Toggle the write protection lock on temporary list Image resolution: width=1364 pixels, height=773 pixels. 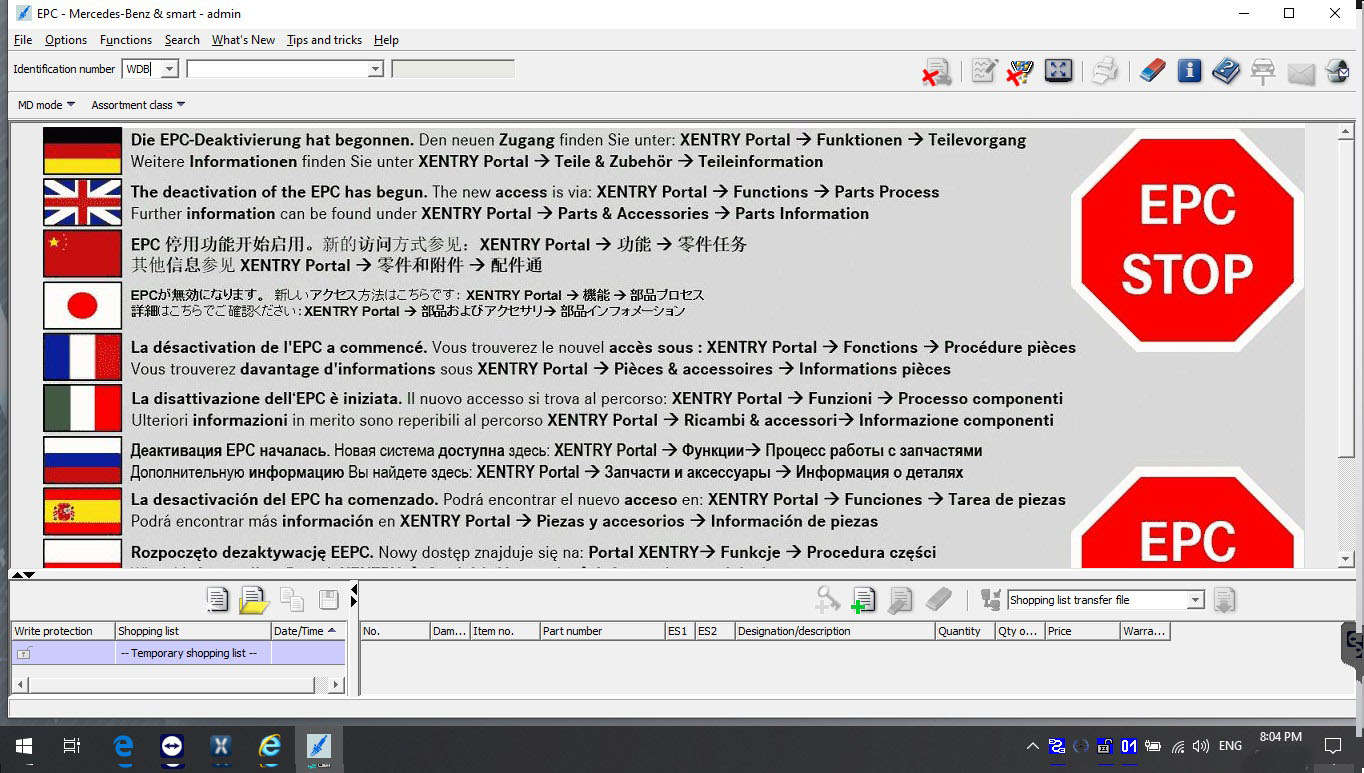pyautogui.click(x=24, y=653)
